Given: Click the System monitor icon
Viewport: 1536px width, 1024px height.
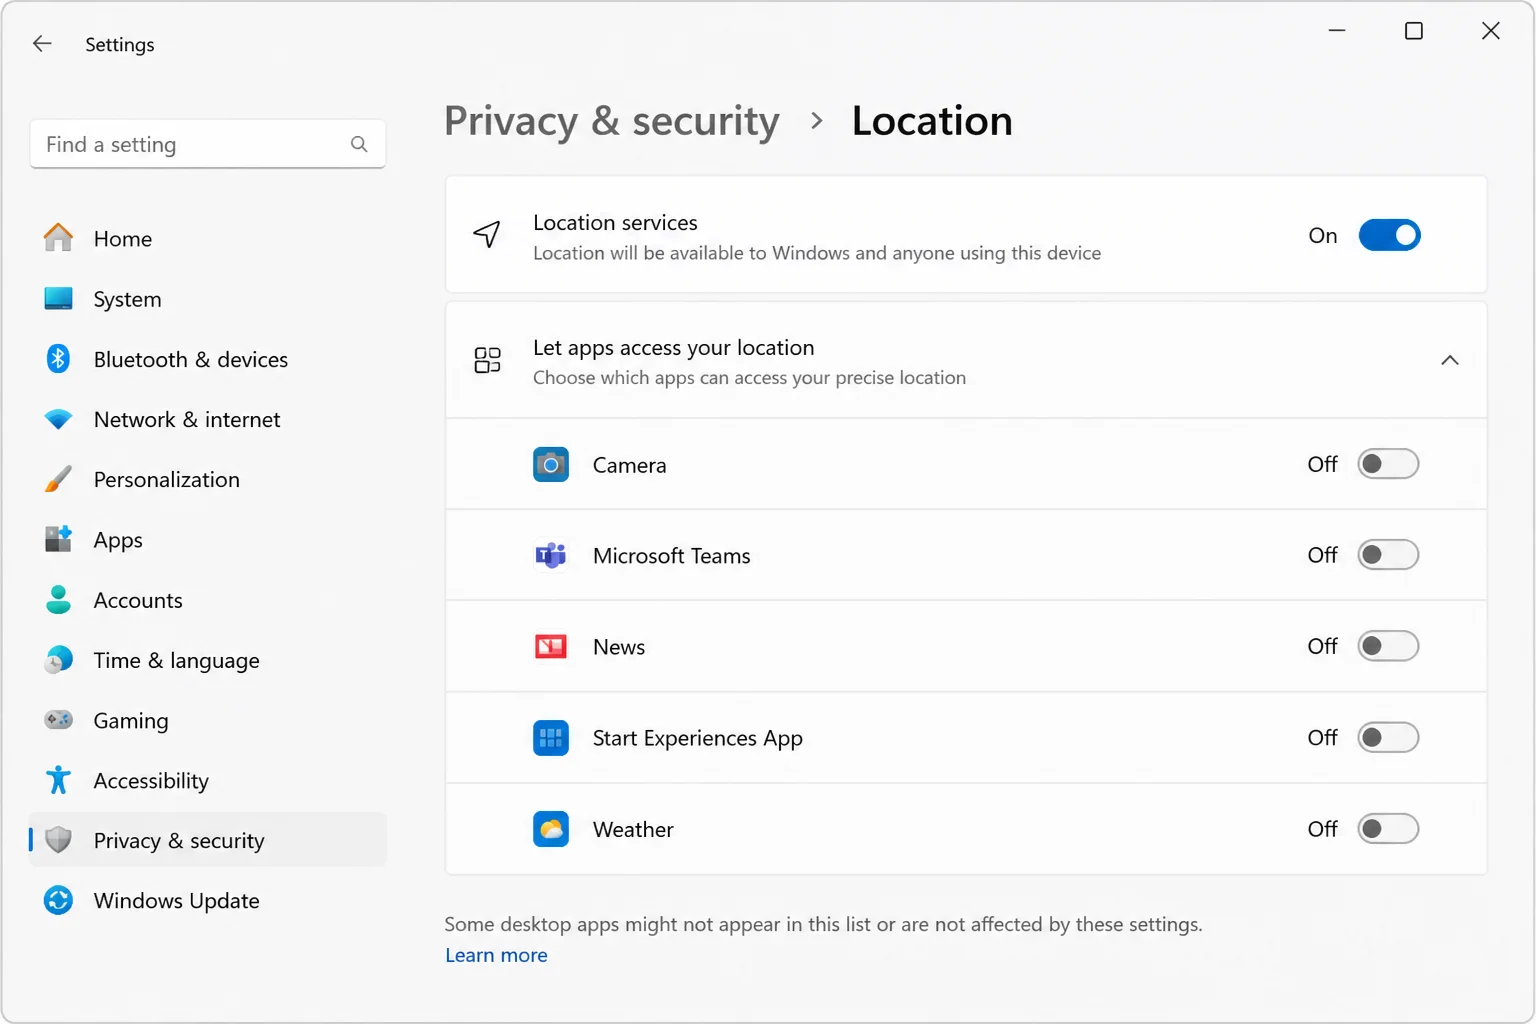Looking at the screenshot, I should coord(59,299).
